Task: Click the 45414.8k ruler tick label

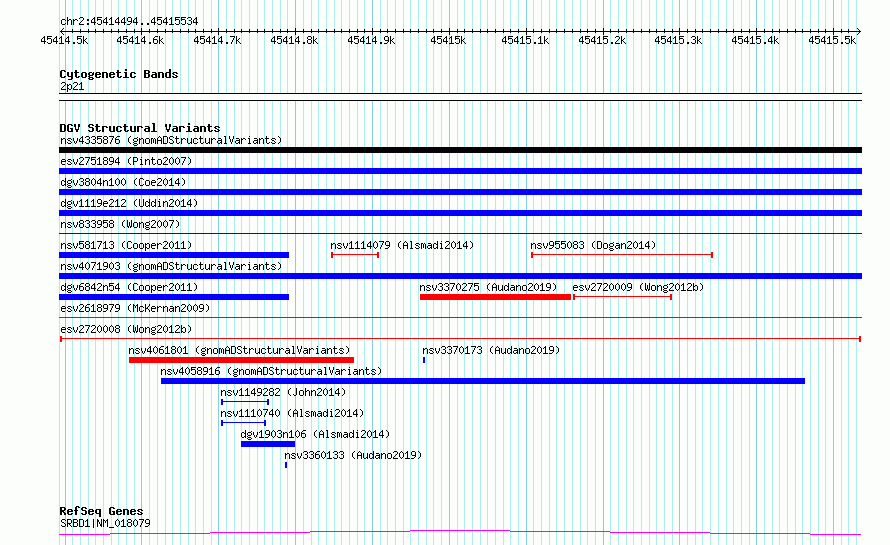Action: pyautogui.click(x=294, y=40)
